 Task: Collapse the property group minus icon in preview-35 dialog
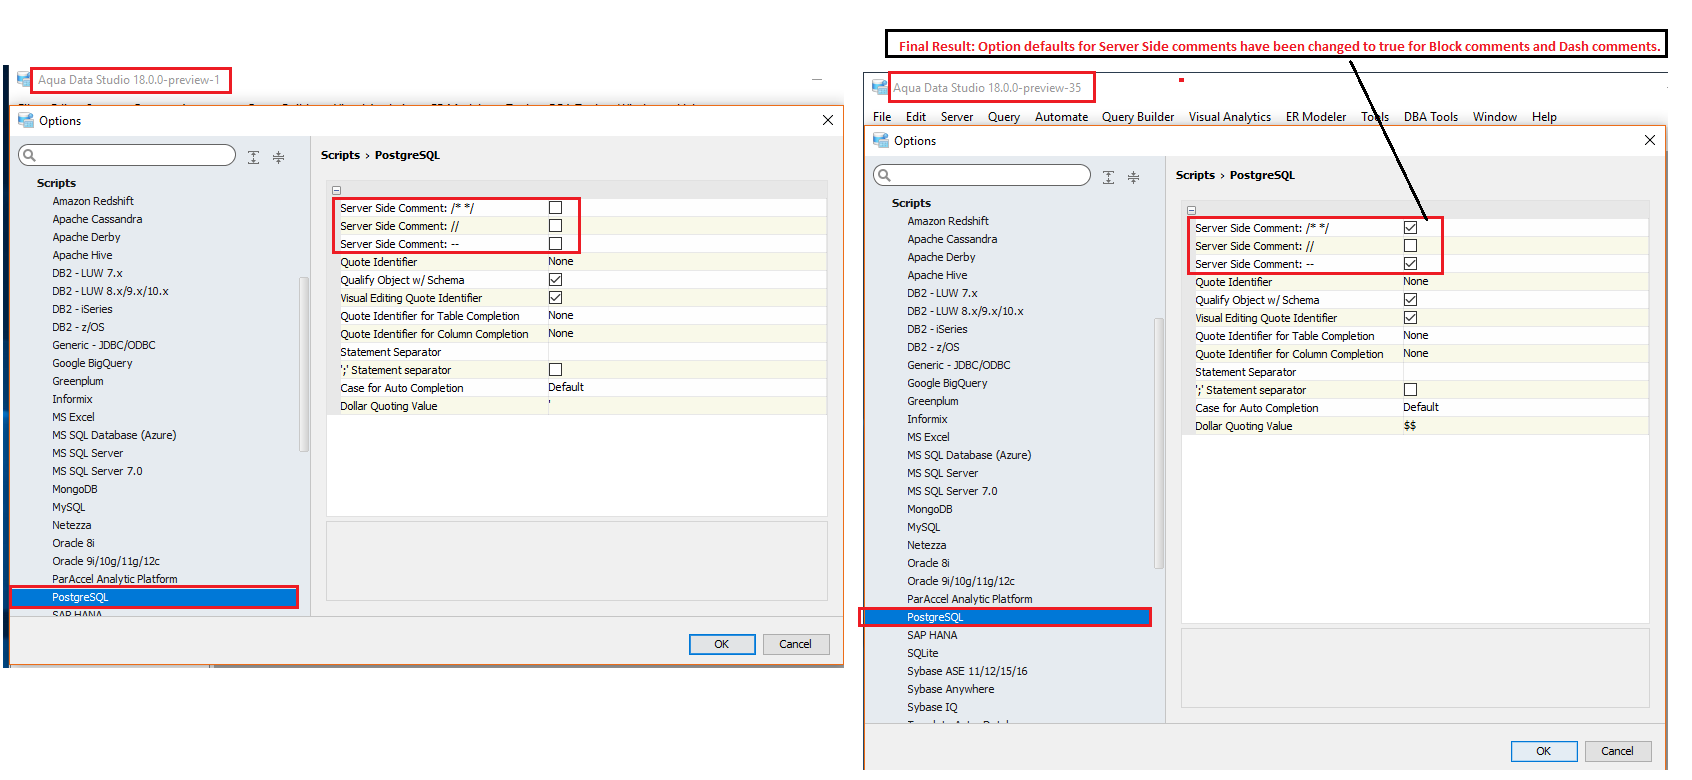[x=1192, y=210]
